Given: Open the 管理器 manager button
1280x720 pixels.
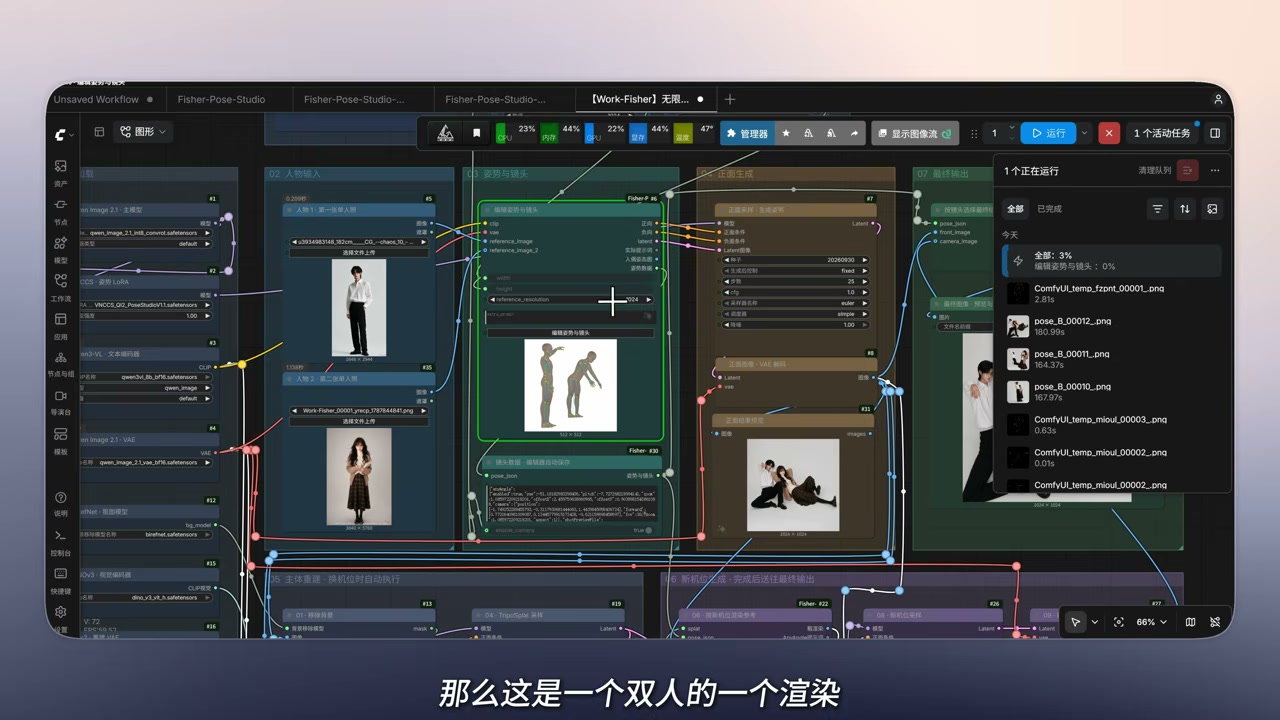Looking at the screenshot, I should coord(747,133).
